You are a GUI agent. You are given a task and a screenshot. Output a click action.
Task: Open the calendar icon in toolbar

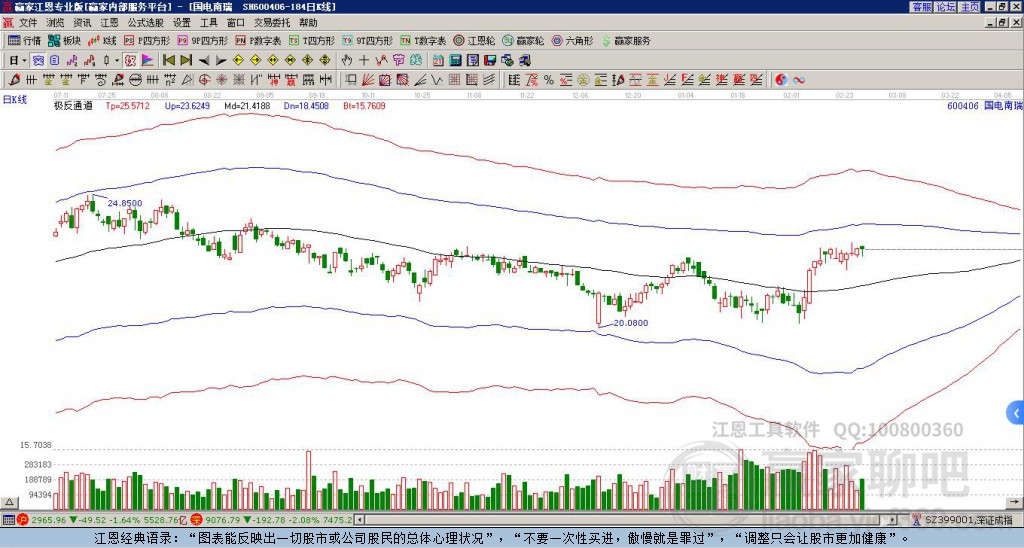(438, 60)
